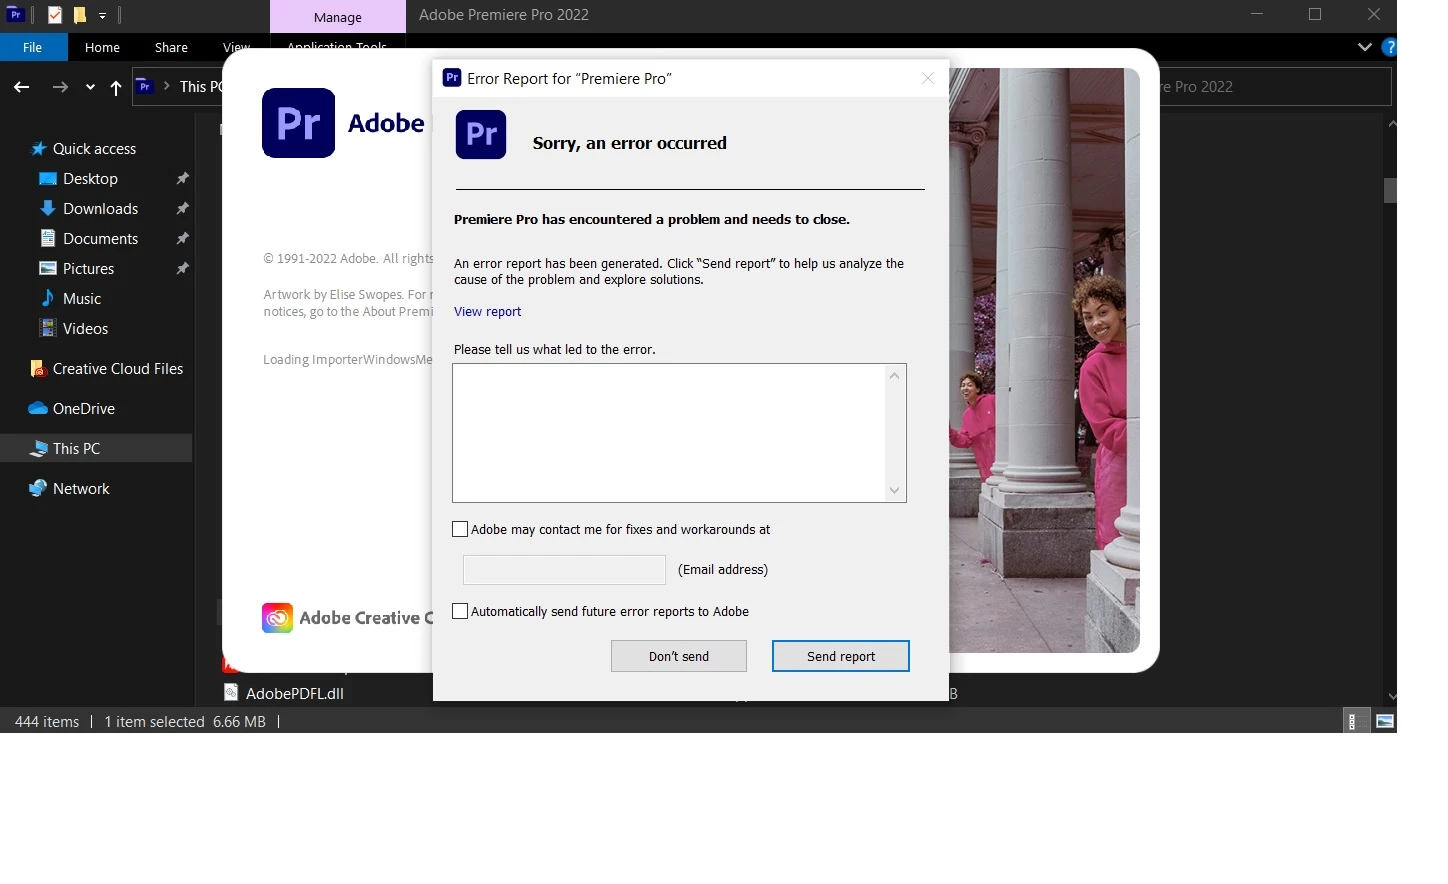The width and height of the screenshot is (1448, 884).
Task: Click the Premiere Pro icon in title bar
Action: pyautogui.click(x=15, y=14)
